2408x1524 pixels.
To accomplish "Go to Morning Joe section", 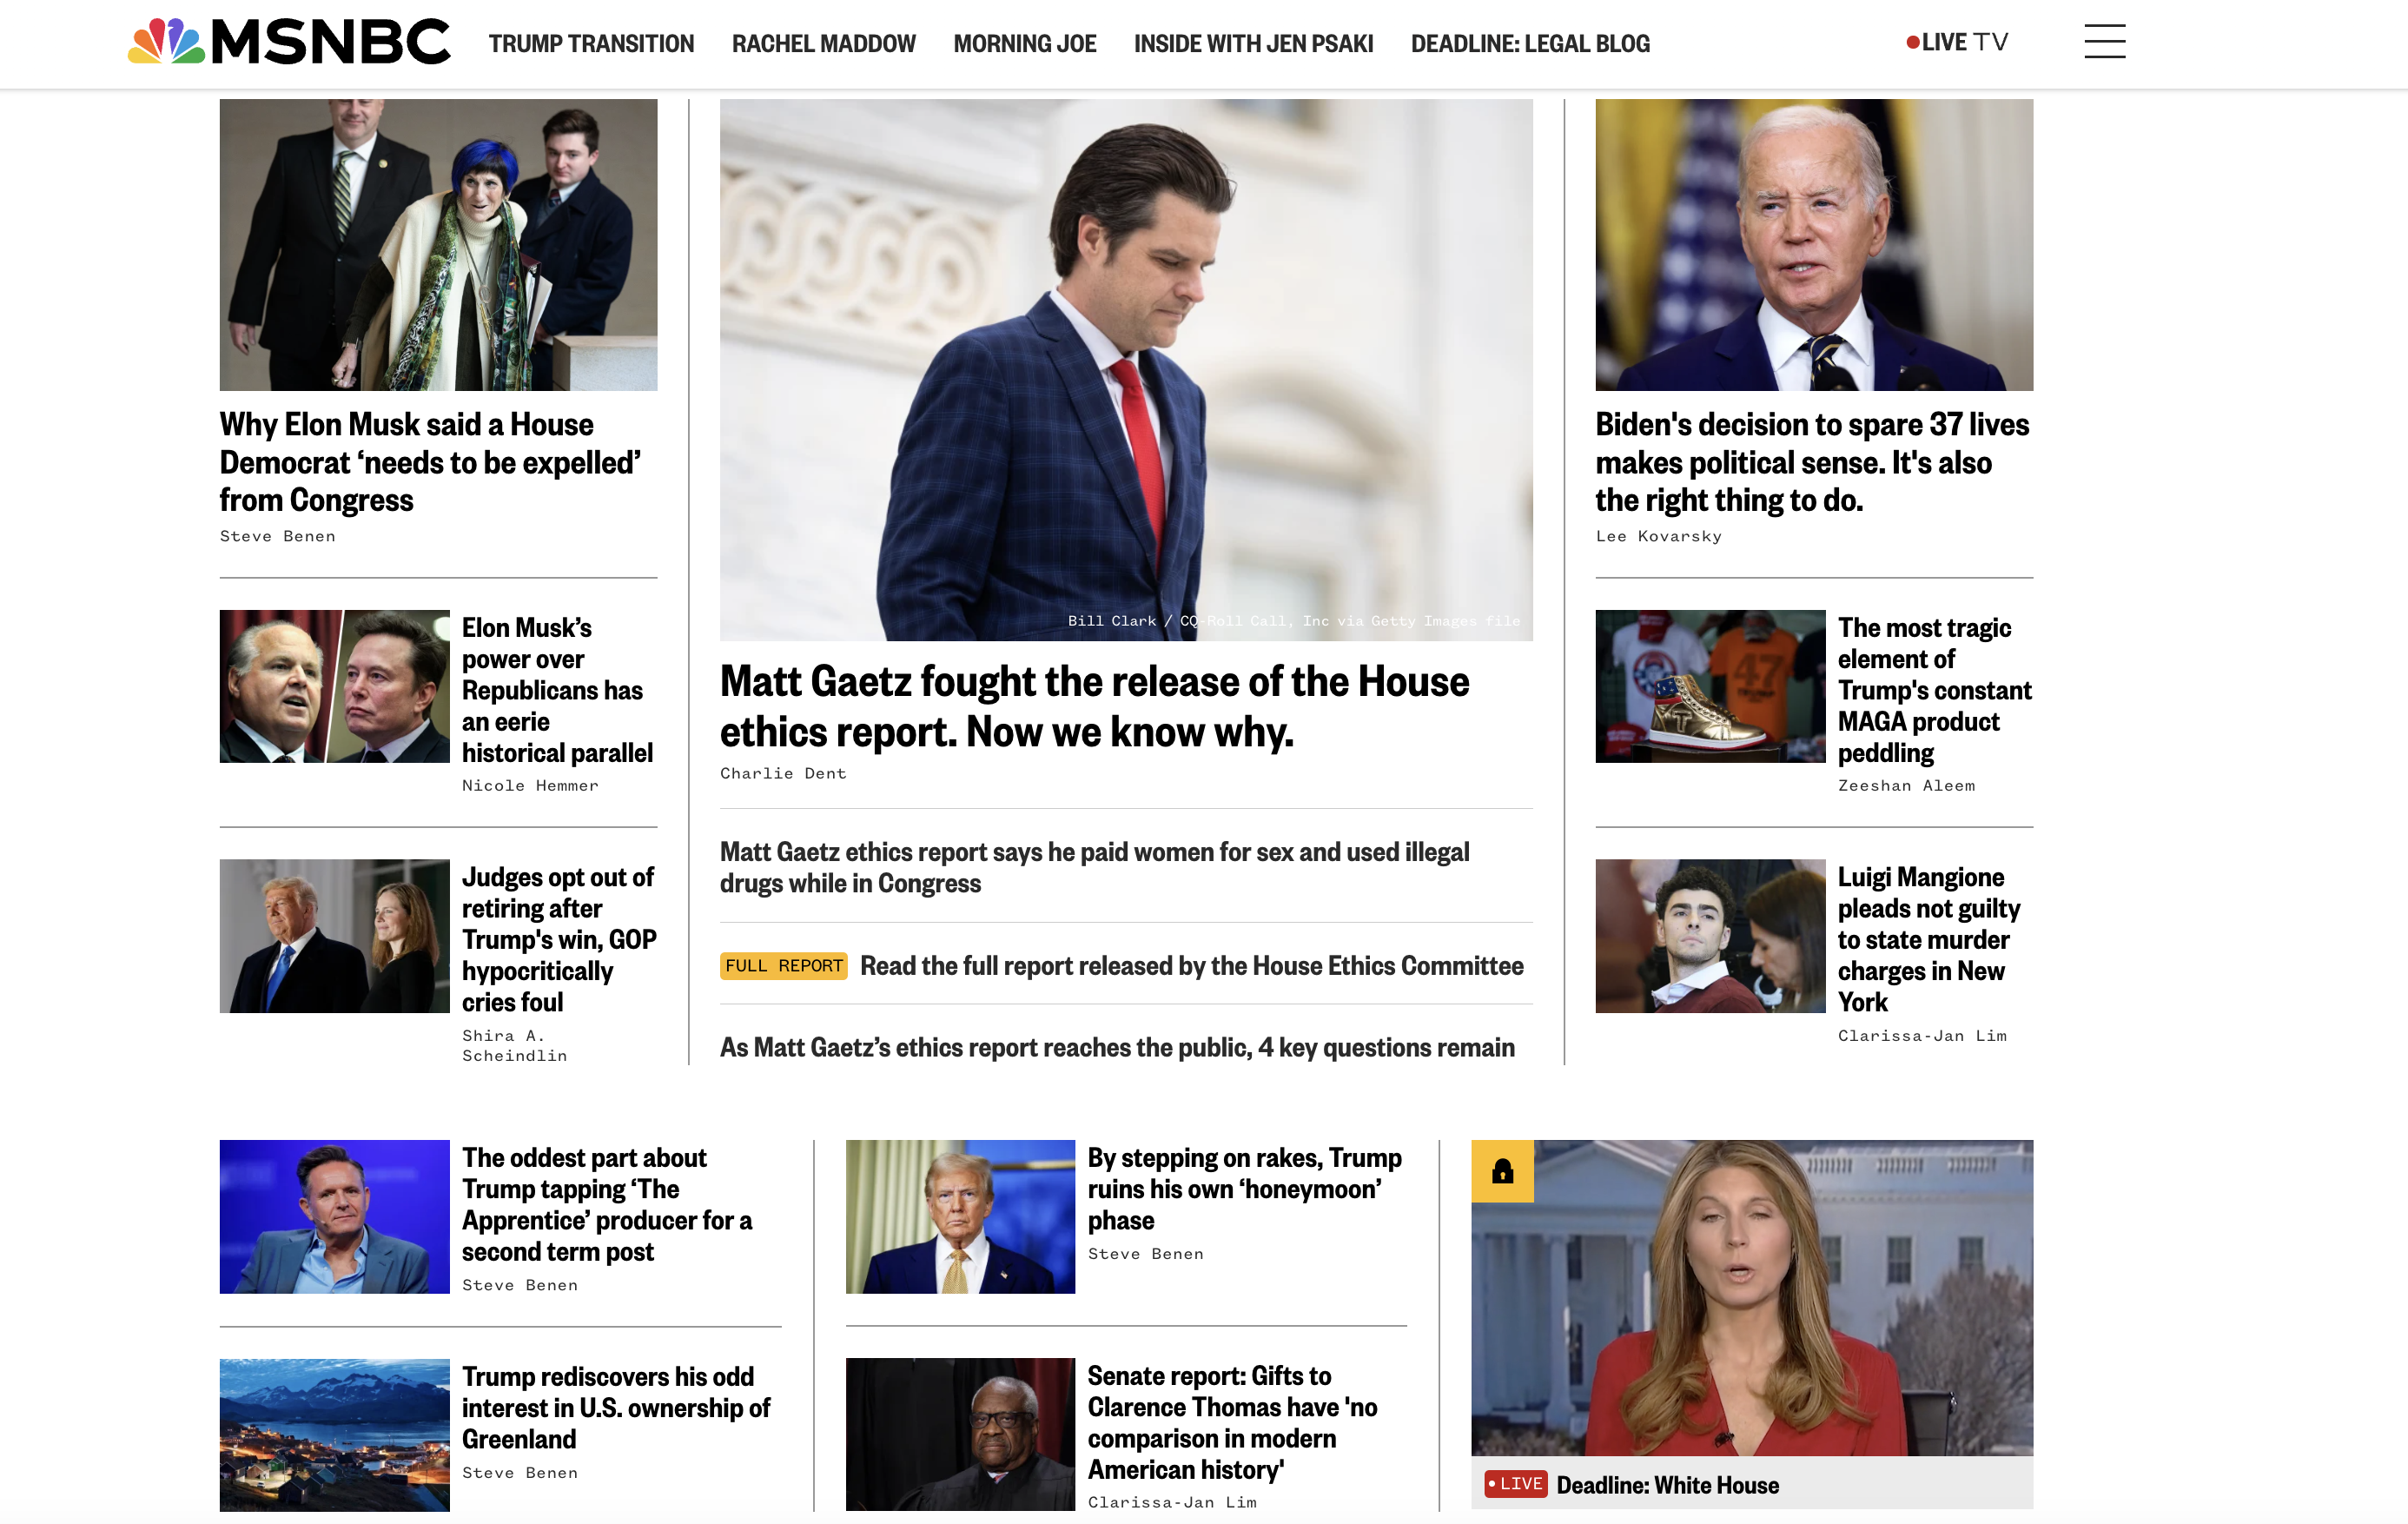I will pos(1025,44).
